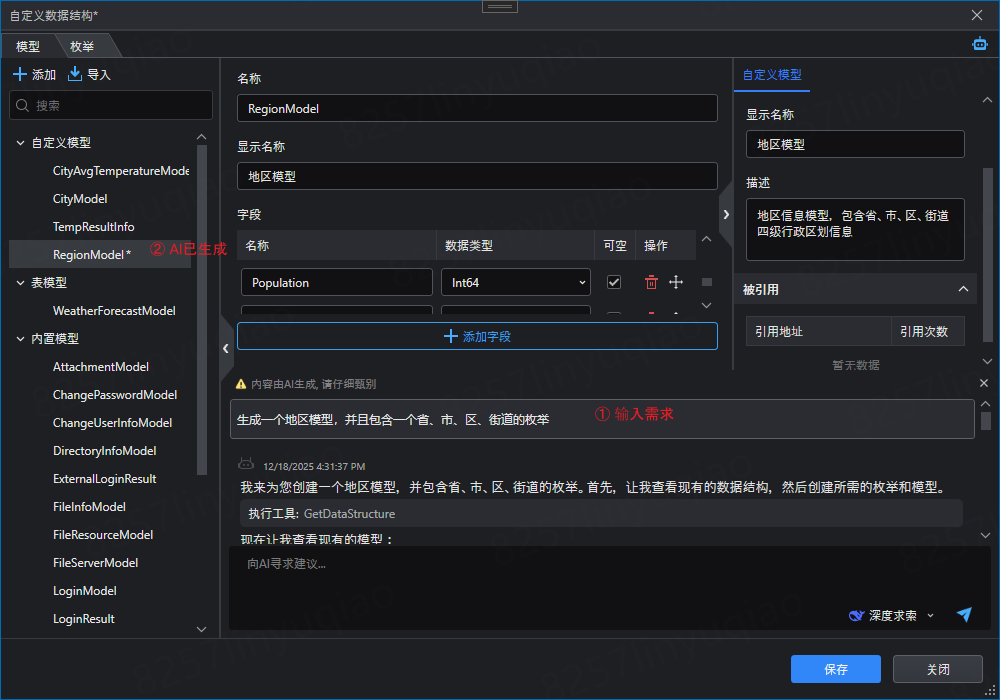Click the Import (导入) download icon
The height and width of the screenshot is (700, 1000).
[x=75, y=75]
